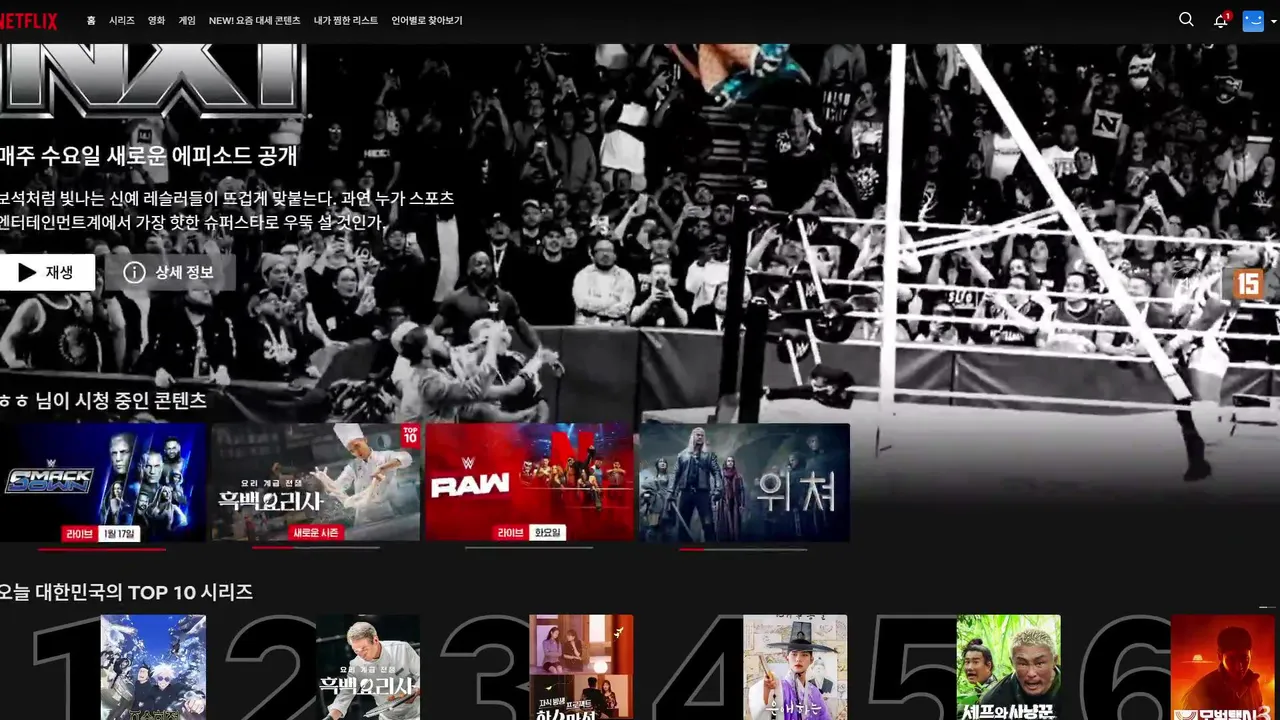
Task: Open the rank 2 흑백요리사 poster
Action: (x=368, y=667)
